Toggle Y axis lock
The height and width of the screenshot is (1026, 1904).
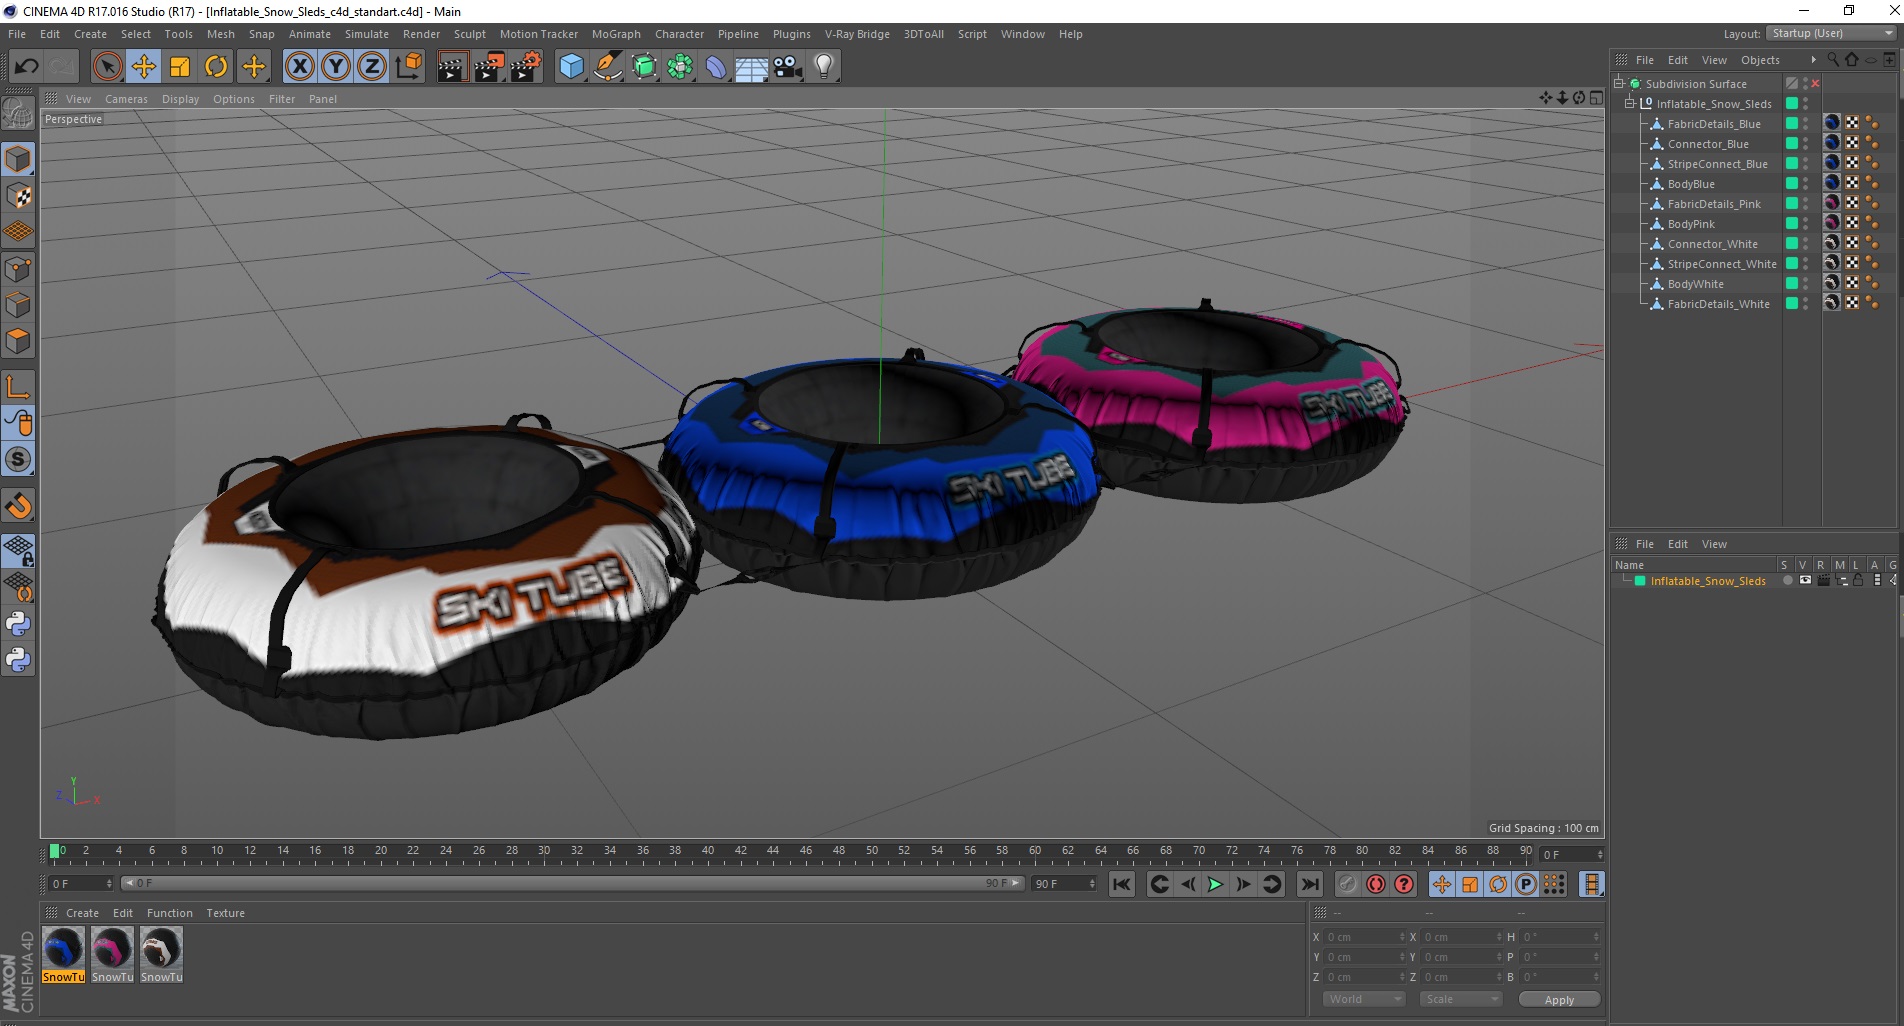click(336, 67)
